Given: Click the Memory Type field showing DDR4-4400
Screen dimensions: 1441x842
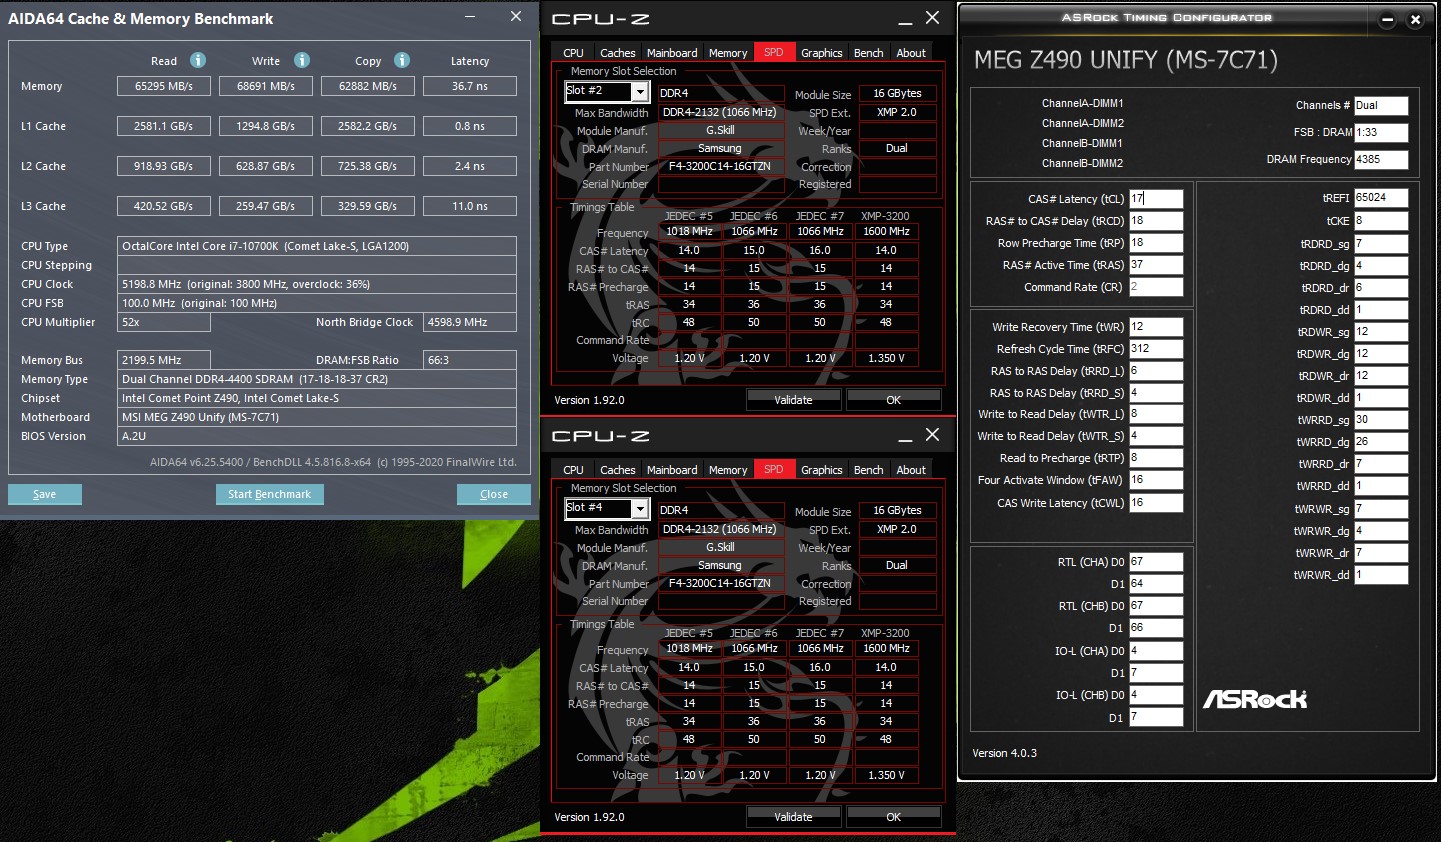Looking at the screenshot, I should click(x=317, y=379).
